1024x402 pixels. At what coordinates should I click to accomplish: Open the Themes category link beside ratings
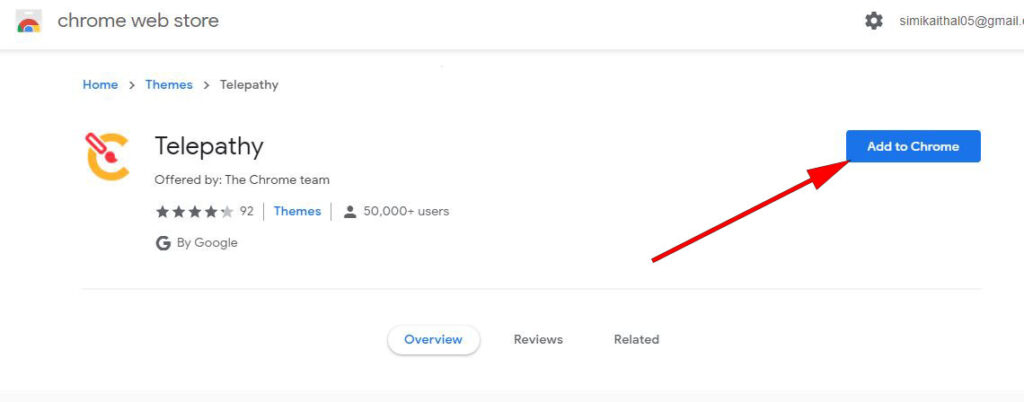(x=297, y=212)
